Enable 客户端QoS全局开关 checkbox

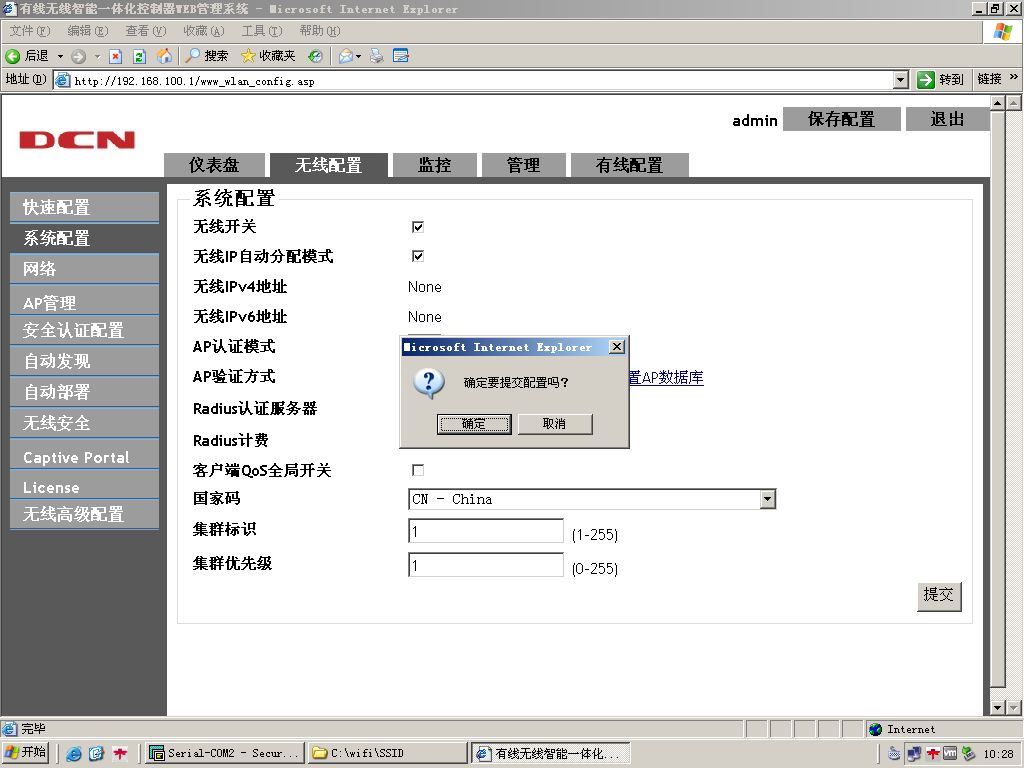[x=418, y=470]
